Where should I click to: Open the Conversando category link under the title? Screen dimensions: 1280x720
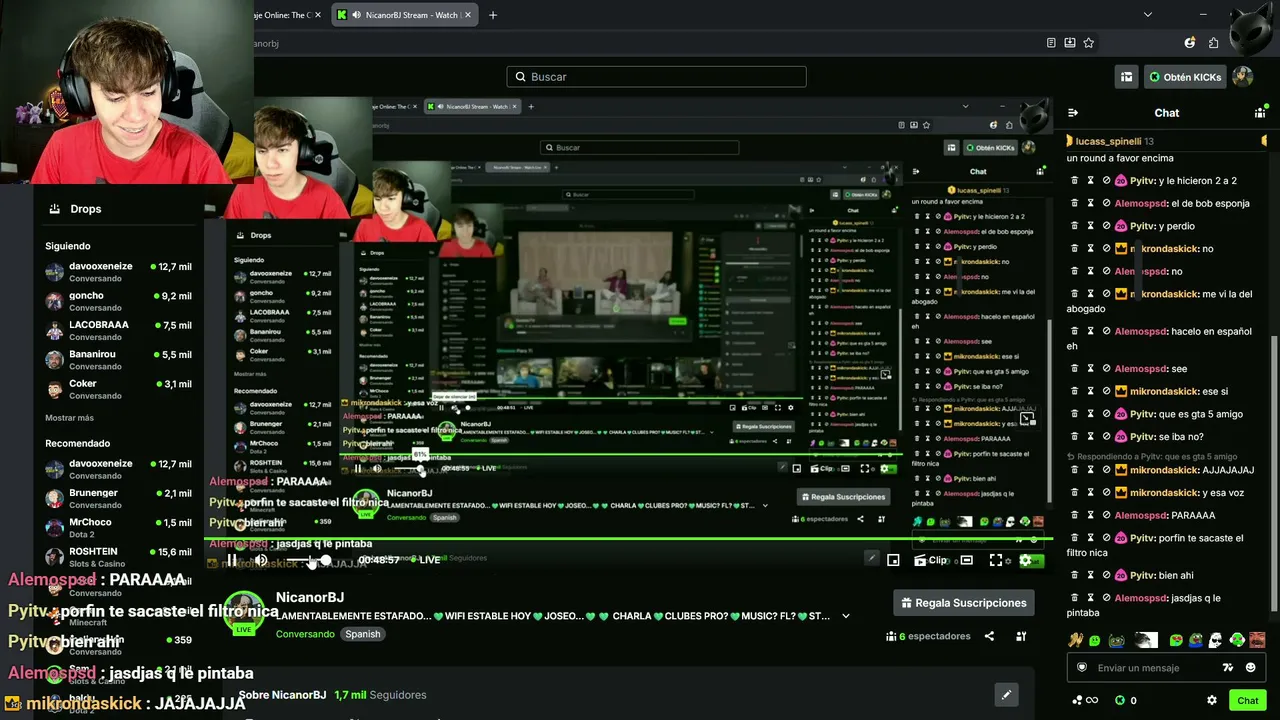pos(305,634)
